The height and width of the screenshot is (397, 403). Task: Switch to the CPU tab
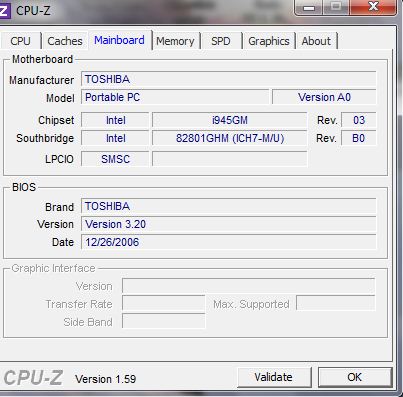20,41
